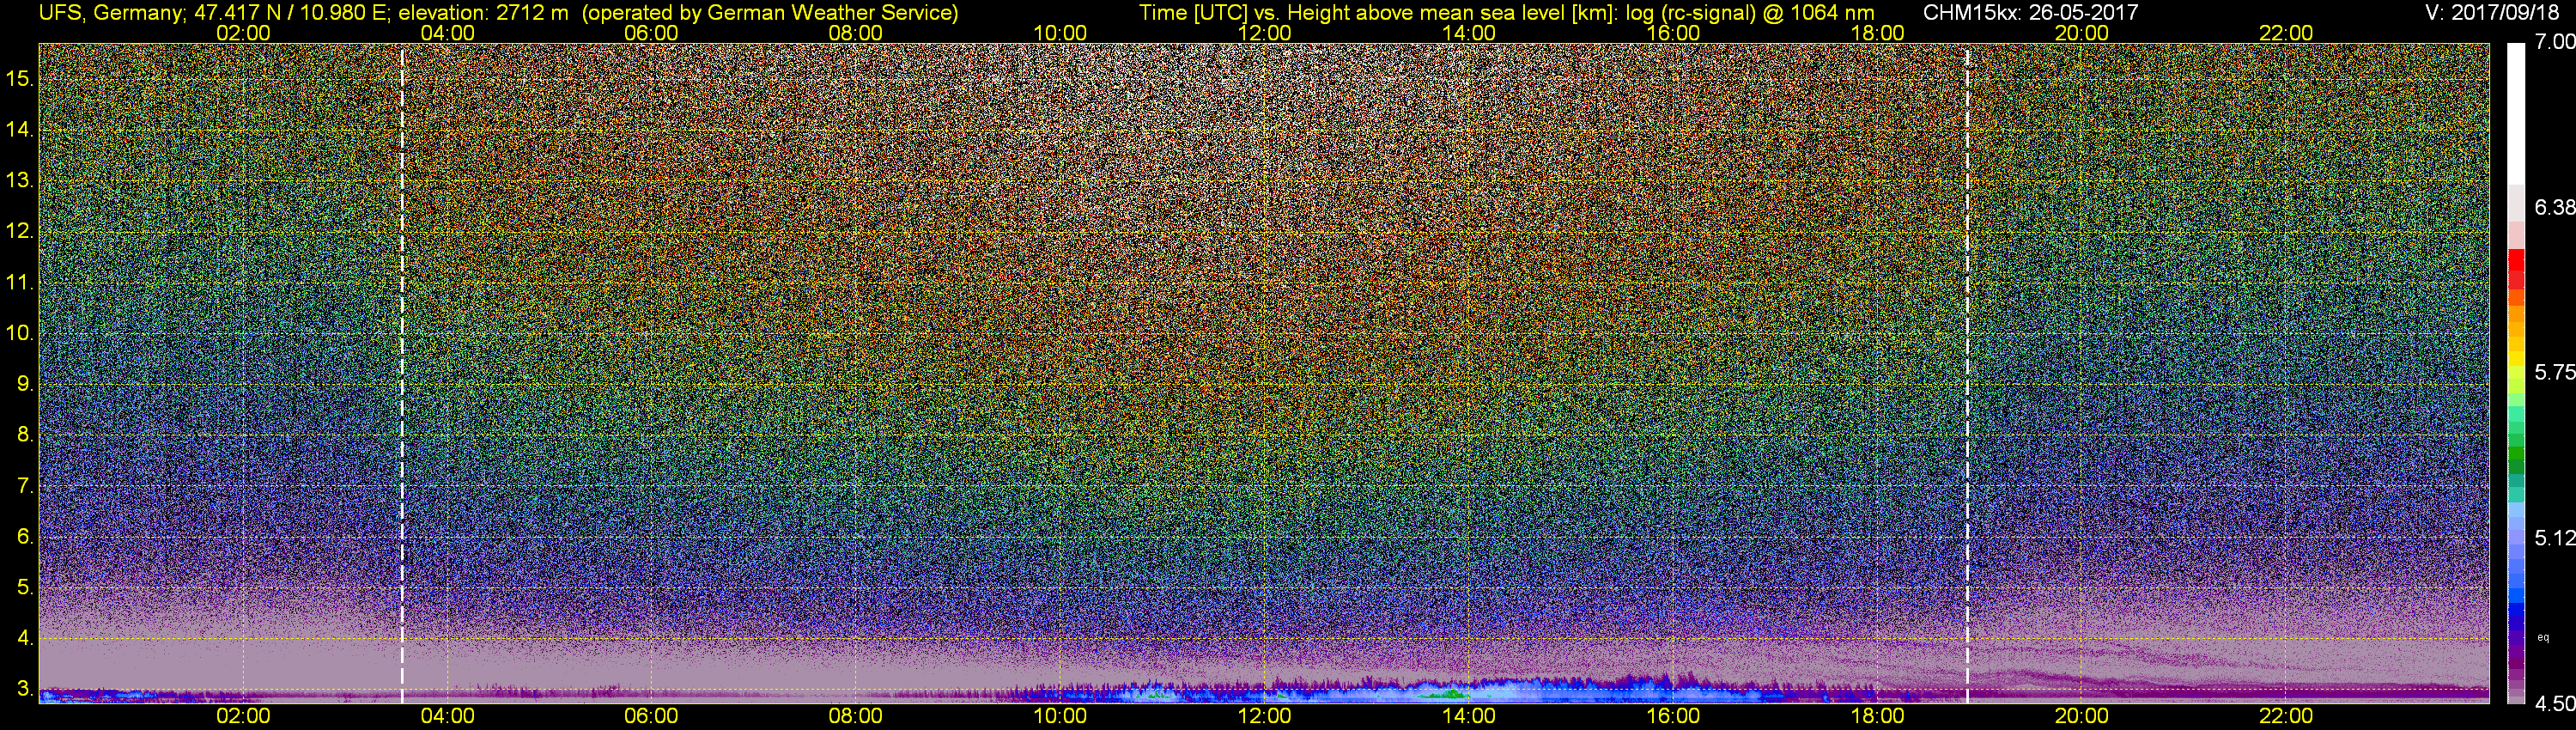Click the height axis label '10.'
The image size is (2576, 730).
[20, 333]
